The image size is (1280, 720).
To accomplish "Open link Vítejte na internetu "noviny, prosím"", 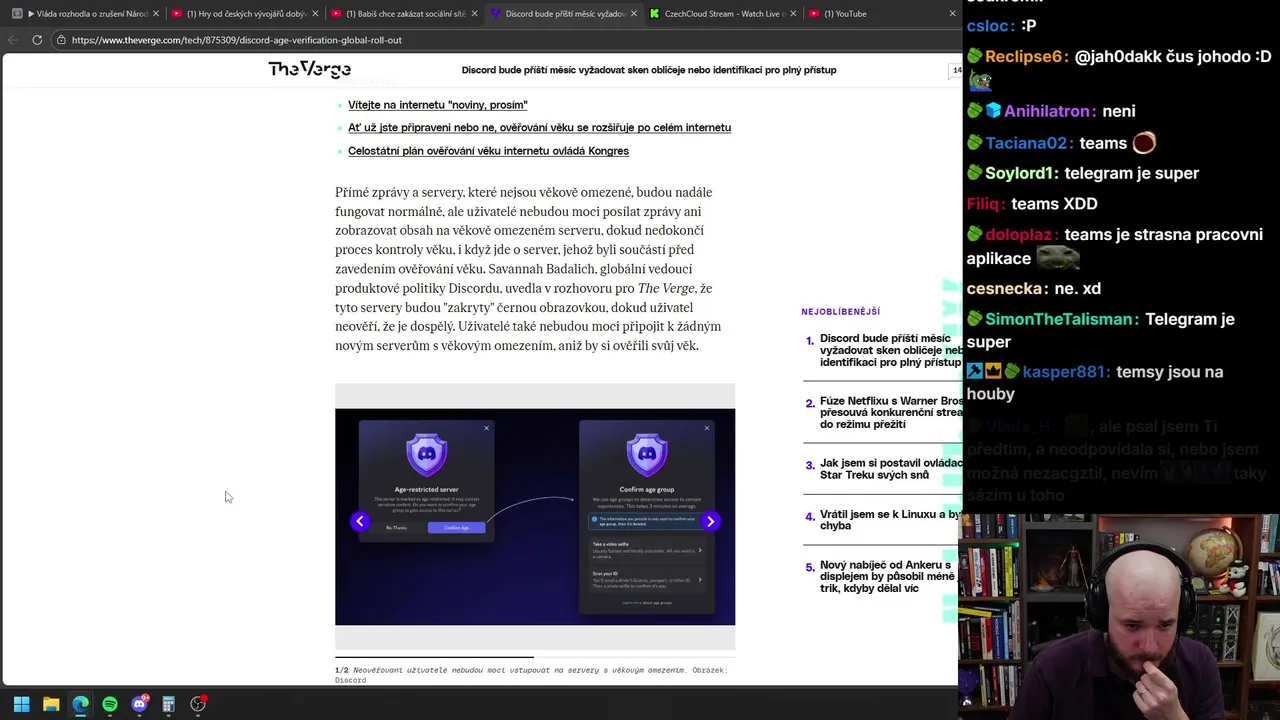I will click(x=438, y=105).
